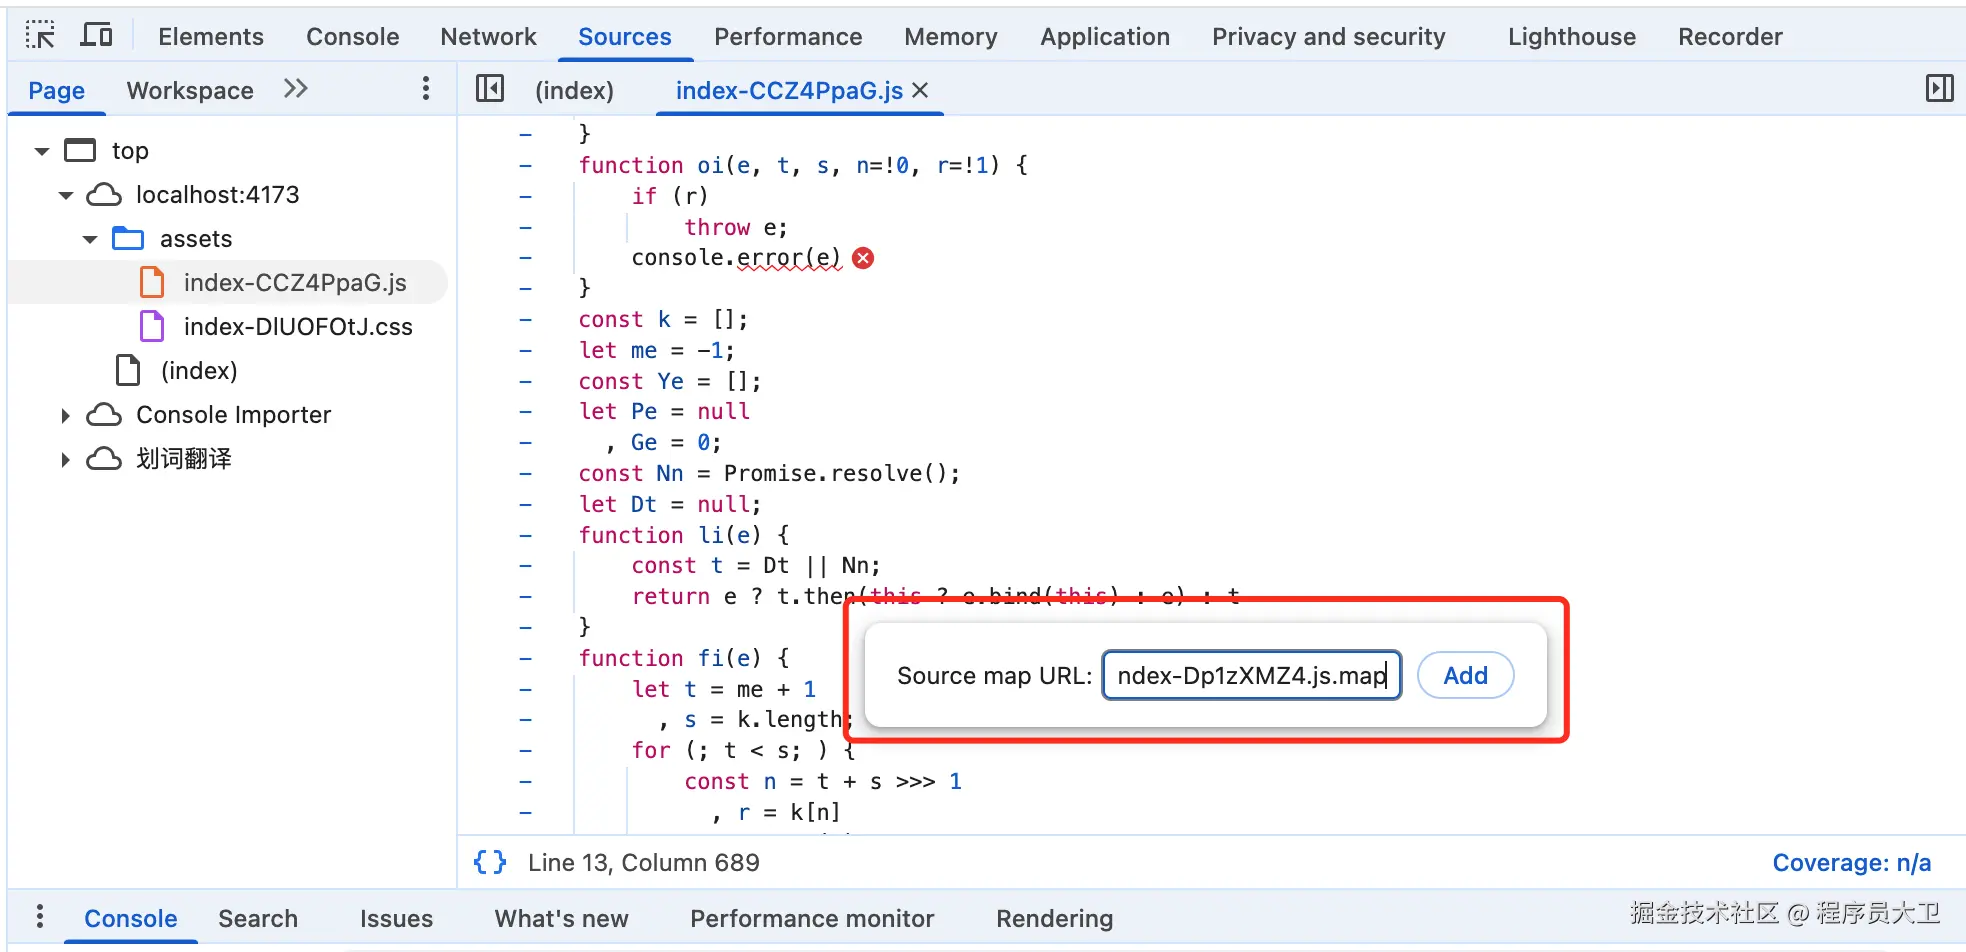Open the navigator three-dot options menu

click(426, 89)
